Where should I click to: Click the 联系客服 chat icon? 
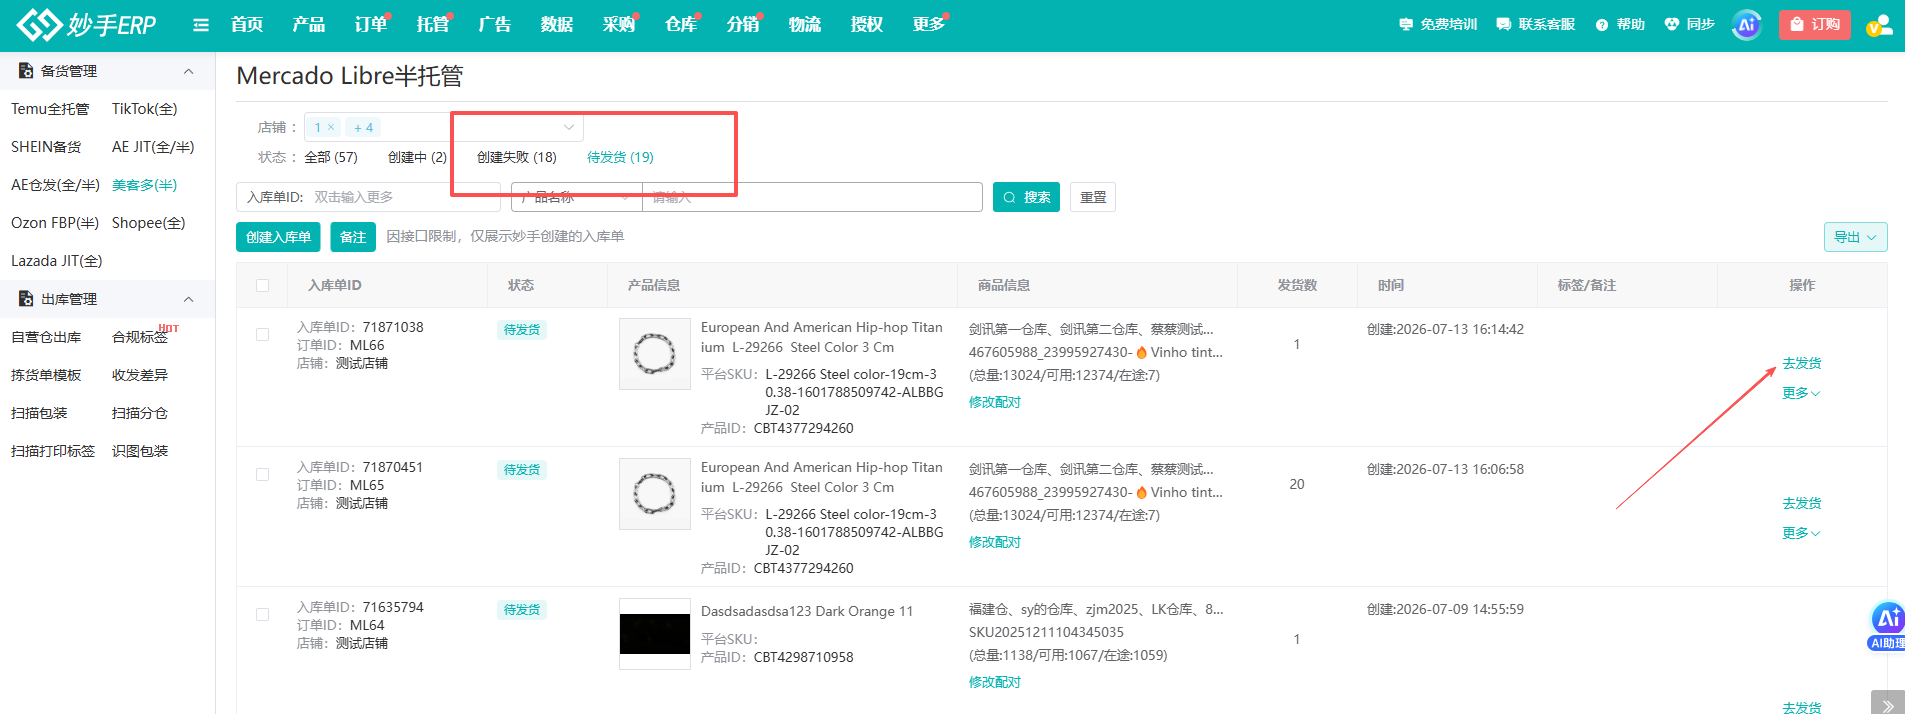pos(1503,24)
